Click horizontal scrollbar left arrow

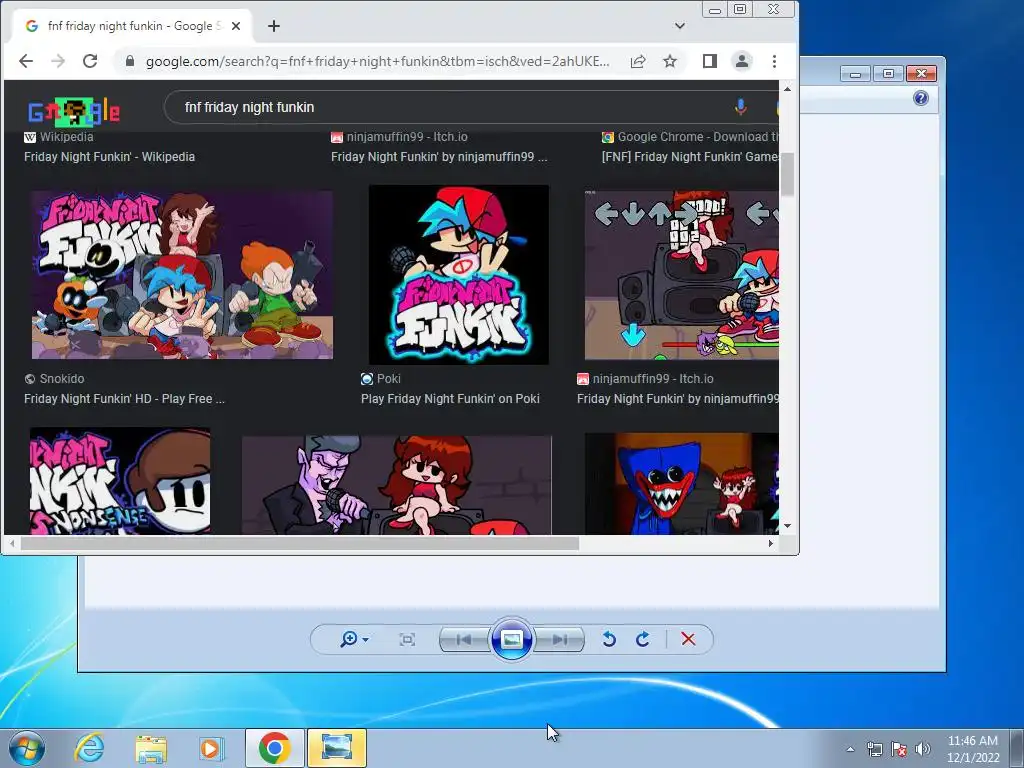tap(12, 543)
